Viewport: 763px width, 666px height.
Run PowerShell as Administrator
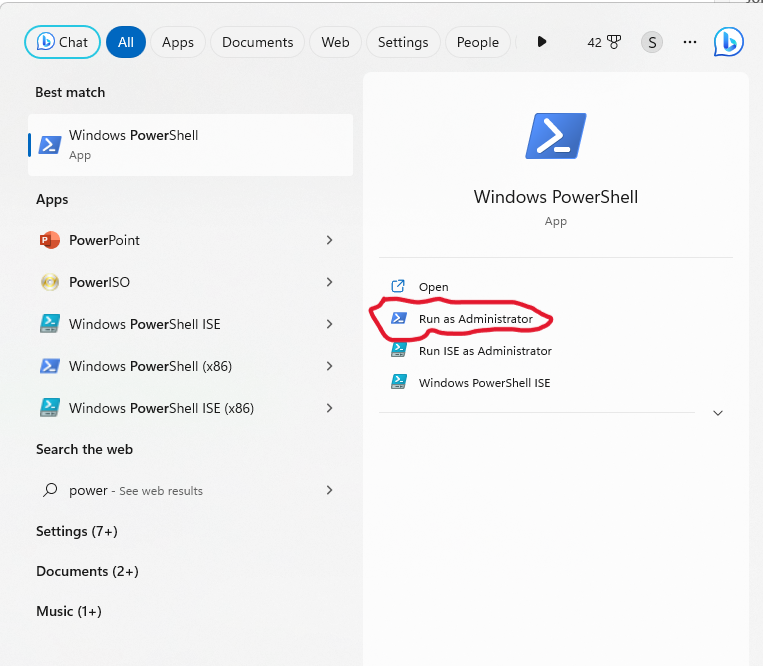click(x=475, y=319)
